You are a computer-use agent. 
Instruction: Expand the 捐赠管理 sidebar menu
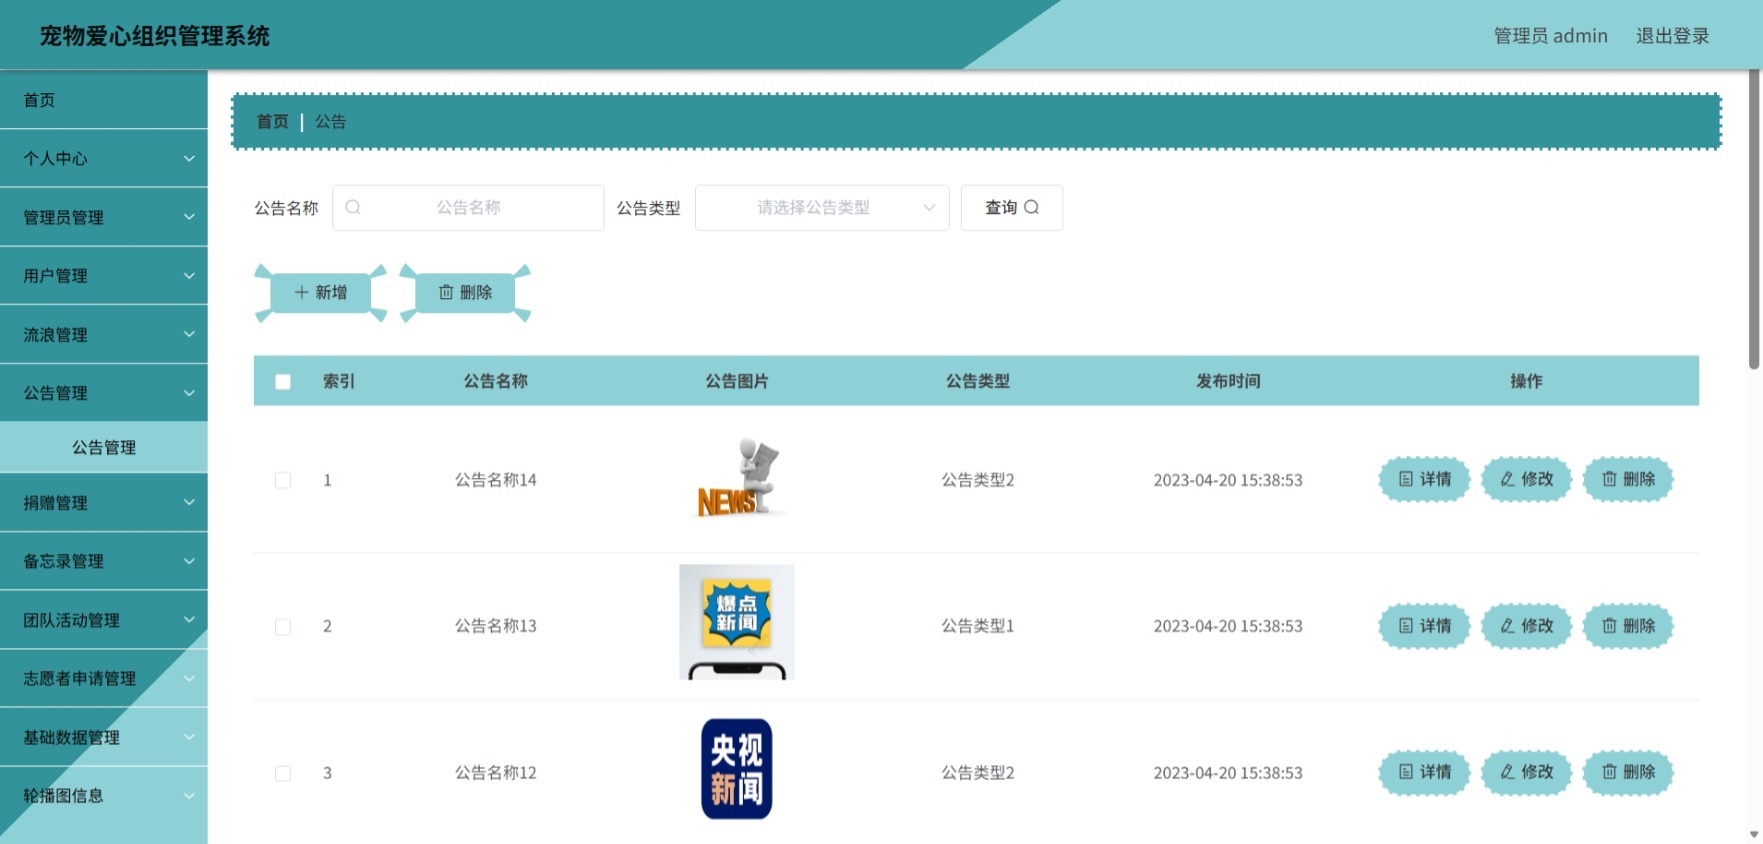(x=104, y=502)
